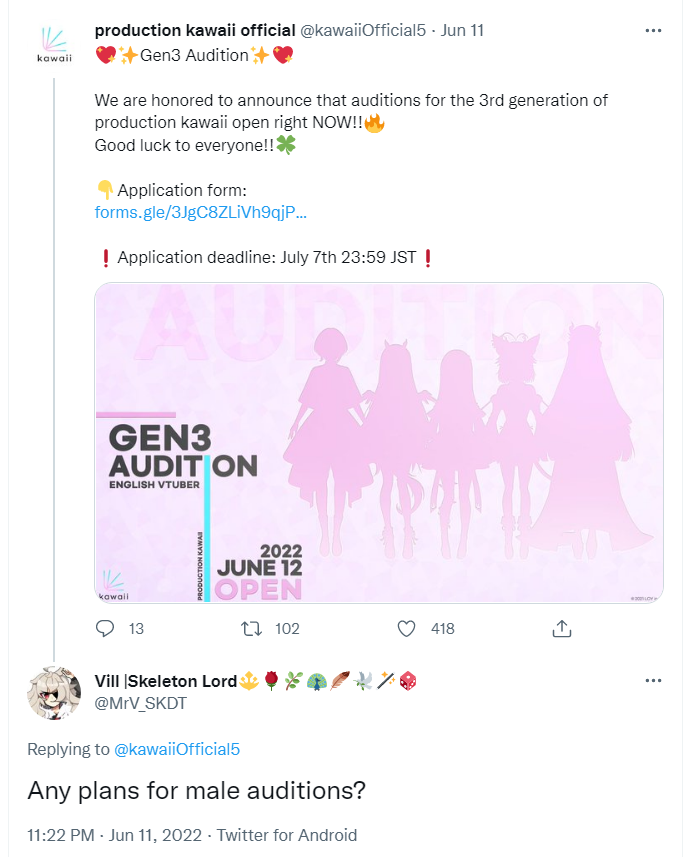Open the forms.gle application form link
The width and height of the screenshot is (693, 857).
pyautogui.click(x=200, y=212)
